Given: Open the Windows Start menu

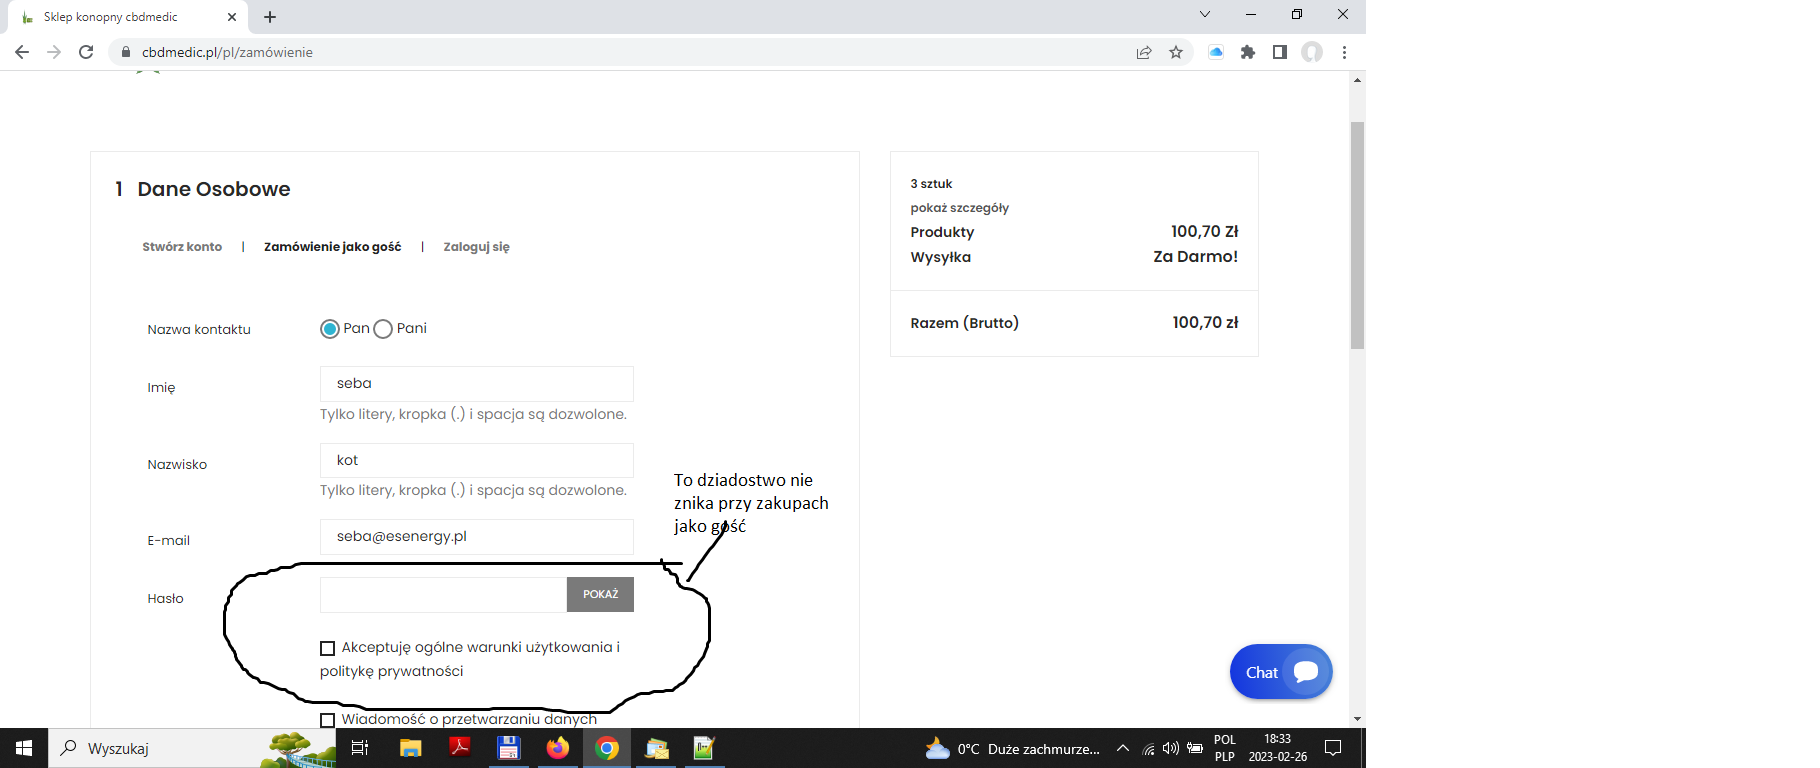Looking at the screenshot, I should pyautogui.click(x=24, y=748).
